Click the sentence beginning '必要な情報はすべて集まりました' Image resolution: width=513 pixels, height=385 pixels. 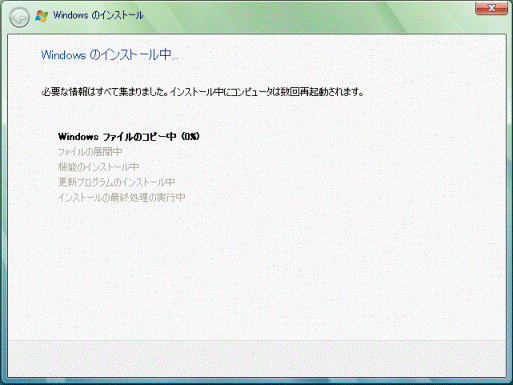pyautogui.click(x=202, y=92)
